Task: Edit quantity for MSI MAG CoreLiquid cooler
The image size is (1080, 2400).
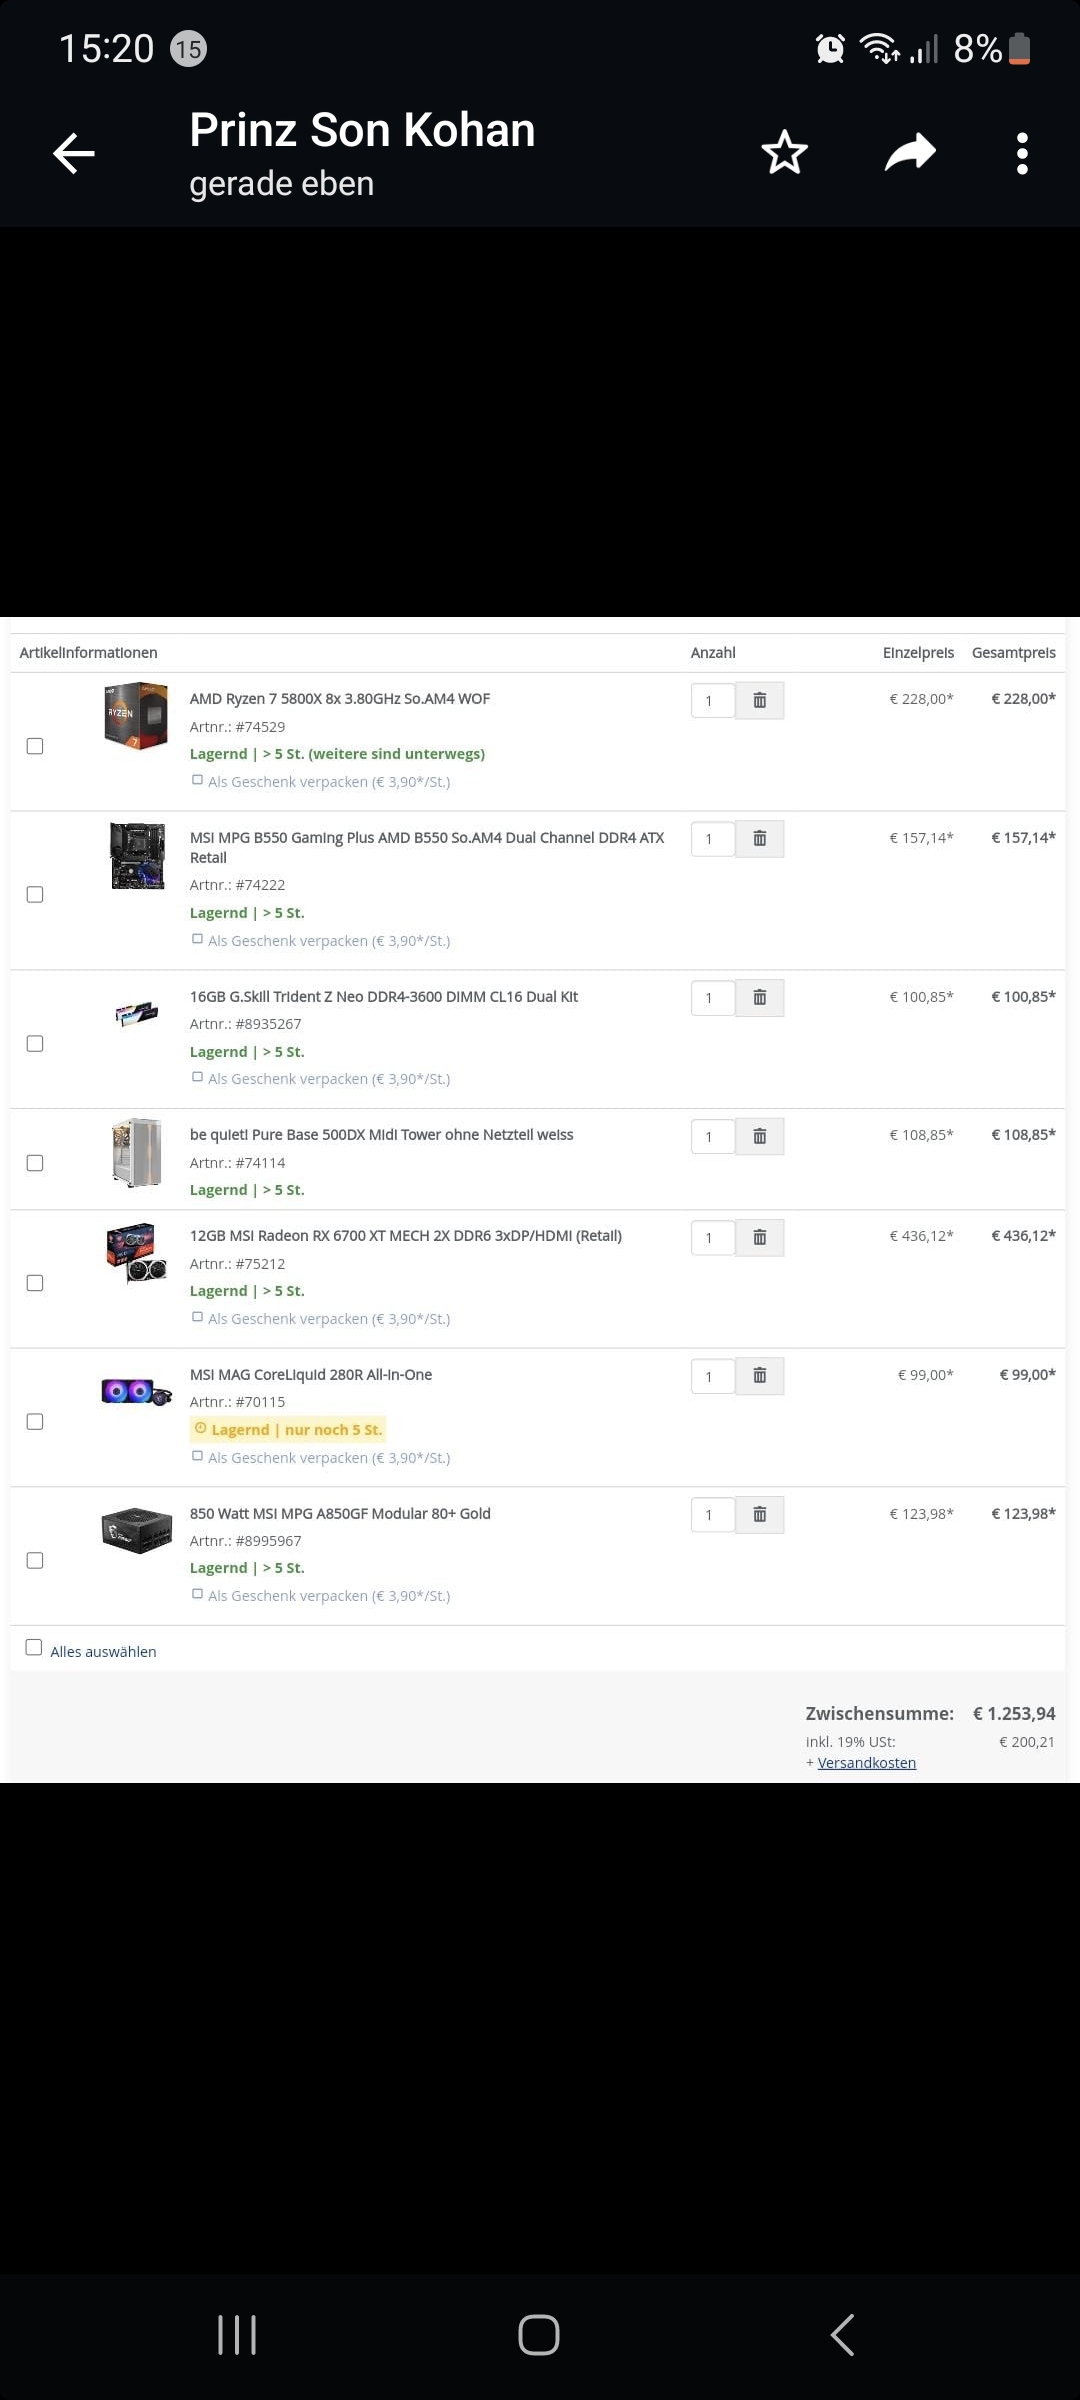Action: 712,1377
